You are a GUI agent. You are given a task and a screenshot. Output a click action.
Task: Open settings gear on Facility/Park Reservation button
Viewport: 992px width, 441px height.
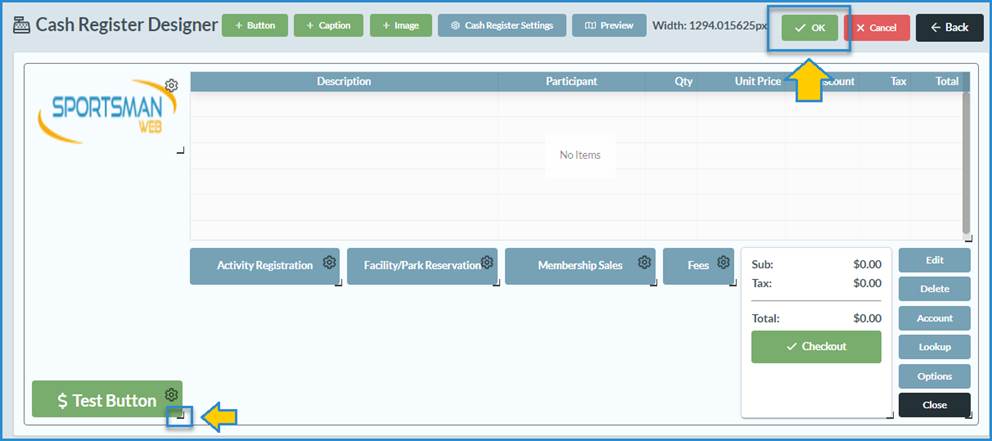point(487,263)
